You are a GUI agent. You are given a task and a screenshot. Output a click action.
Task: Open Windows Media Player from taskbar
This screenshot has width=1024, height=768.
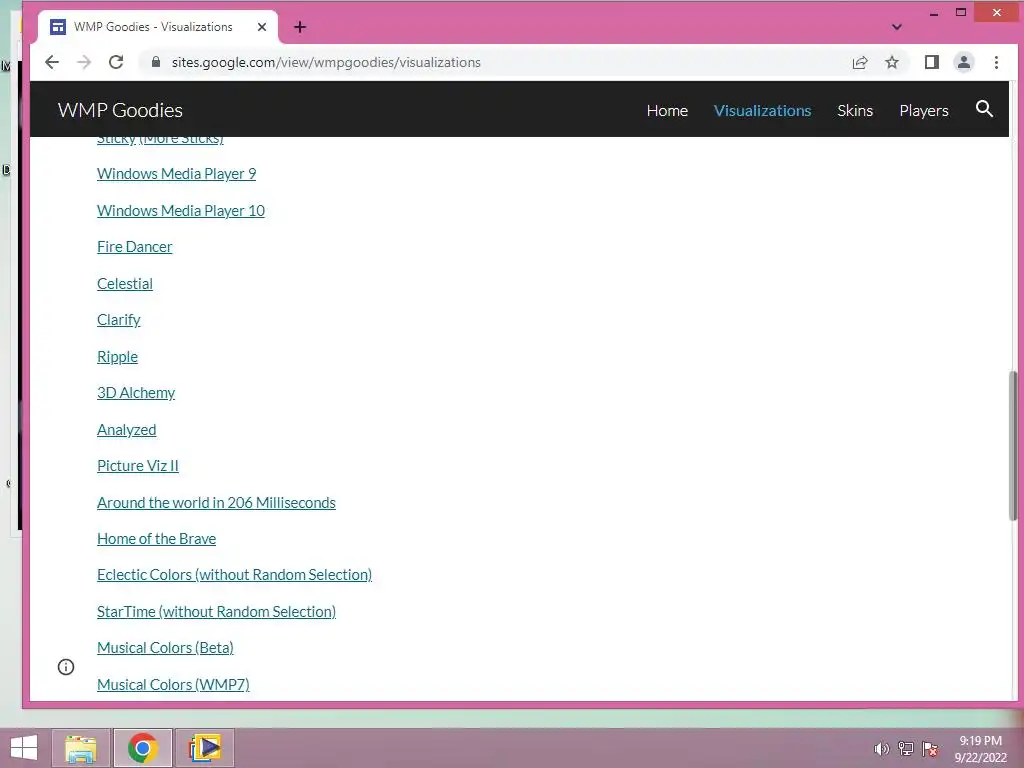(x=204, y=748)
